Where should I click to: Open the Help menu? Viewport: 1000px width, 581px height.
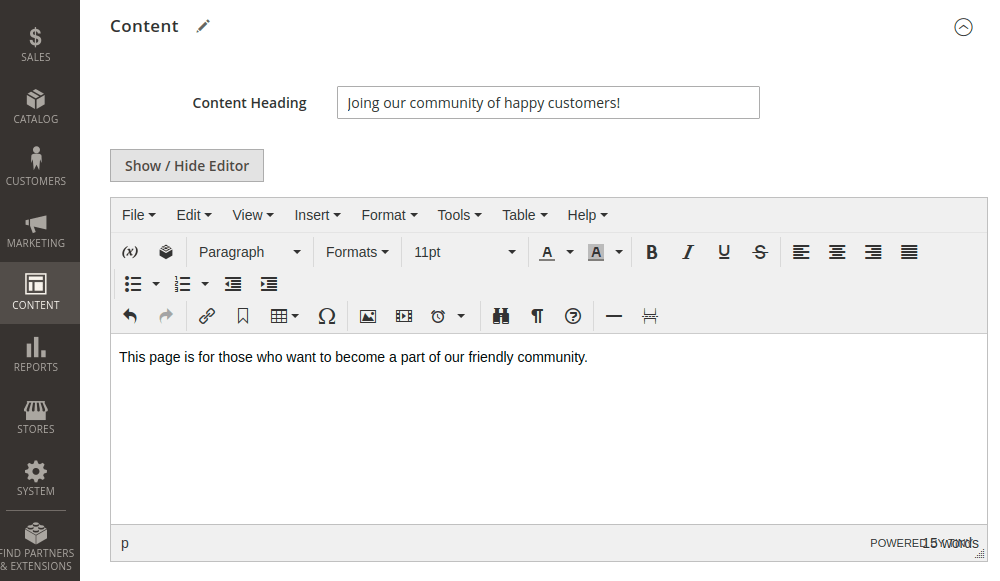pyautogui.click(x=587, y=215)
